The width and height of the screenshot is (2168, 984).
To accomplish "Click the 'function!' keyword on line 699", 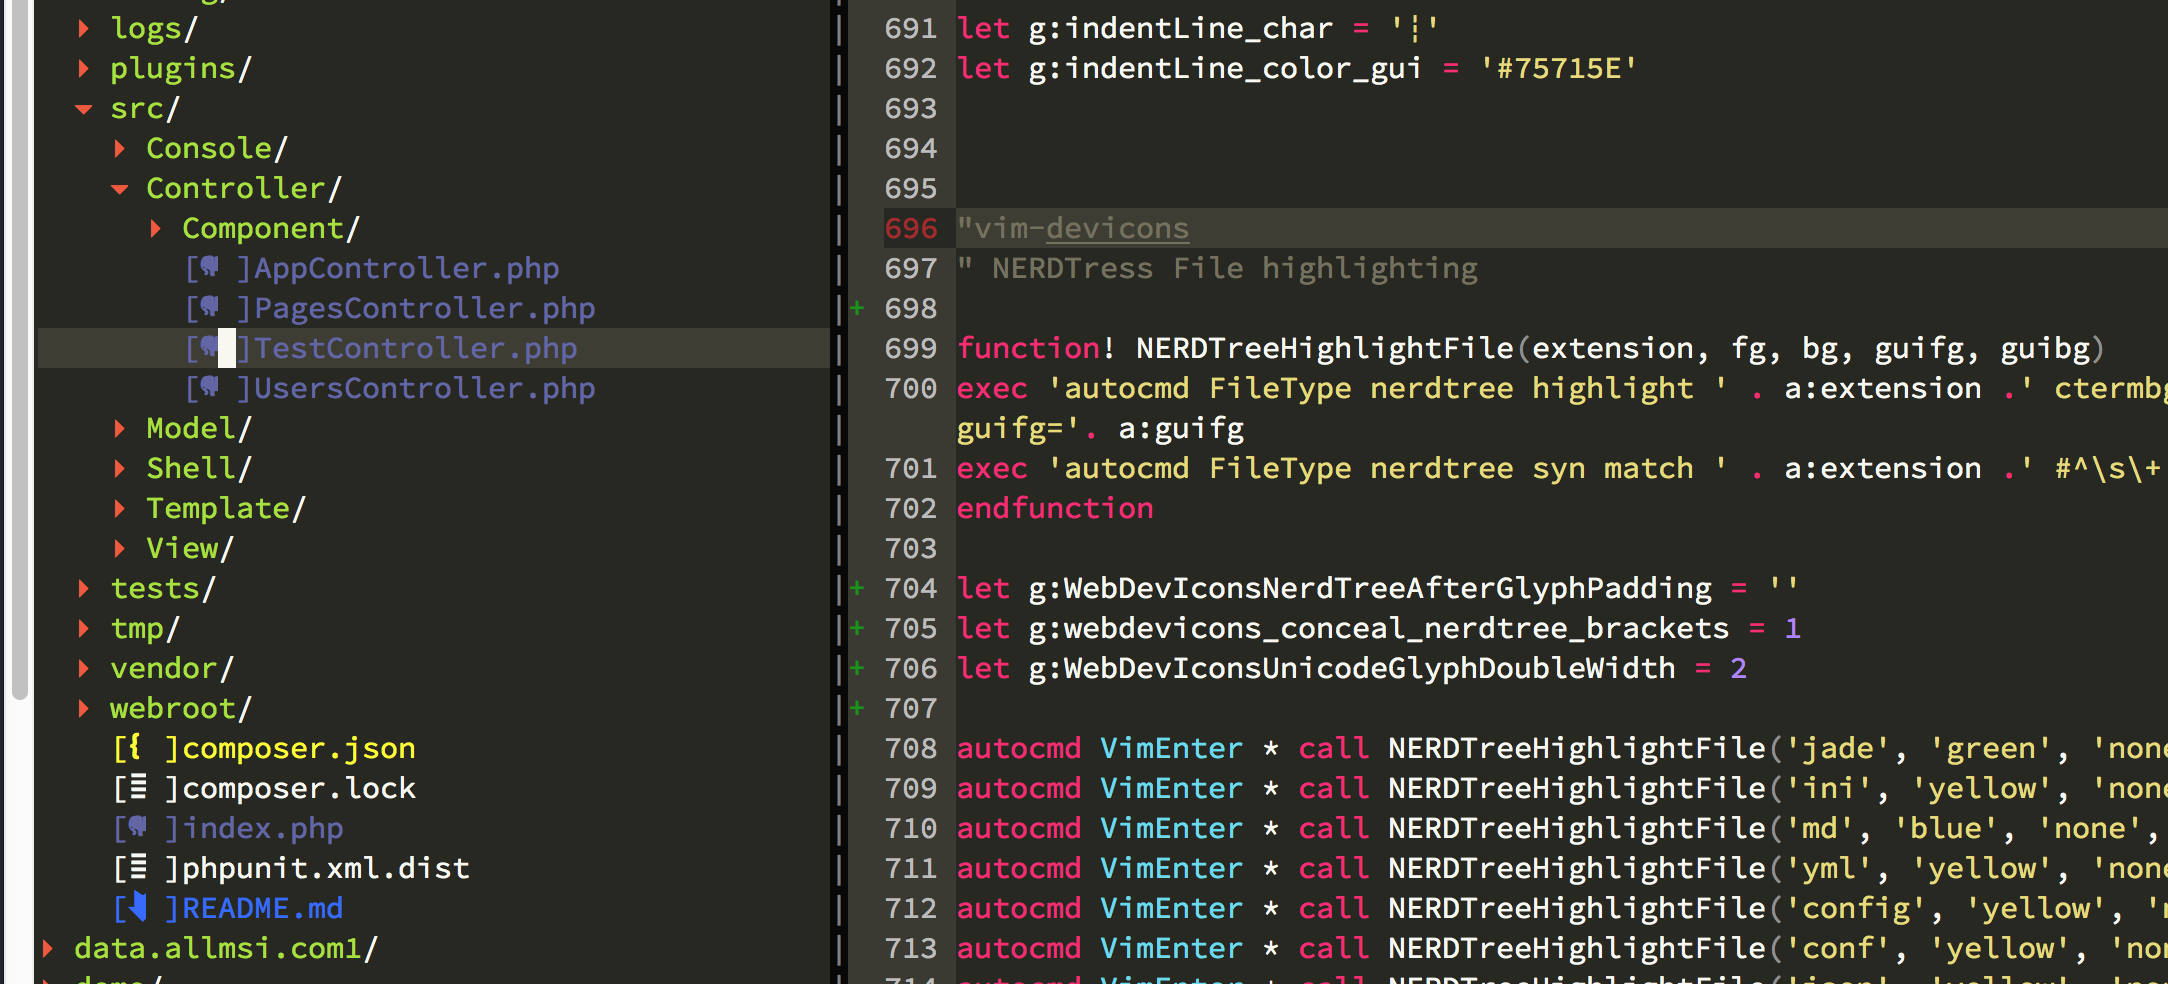I will [1036, 348].
